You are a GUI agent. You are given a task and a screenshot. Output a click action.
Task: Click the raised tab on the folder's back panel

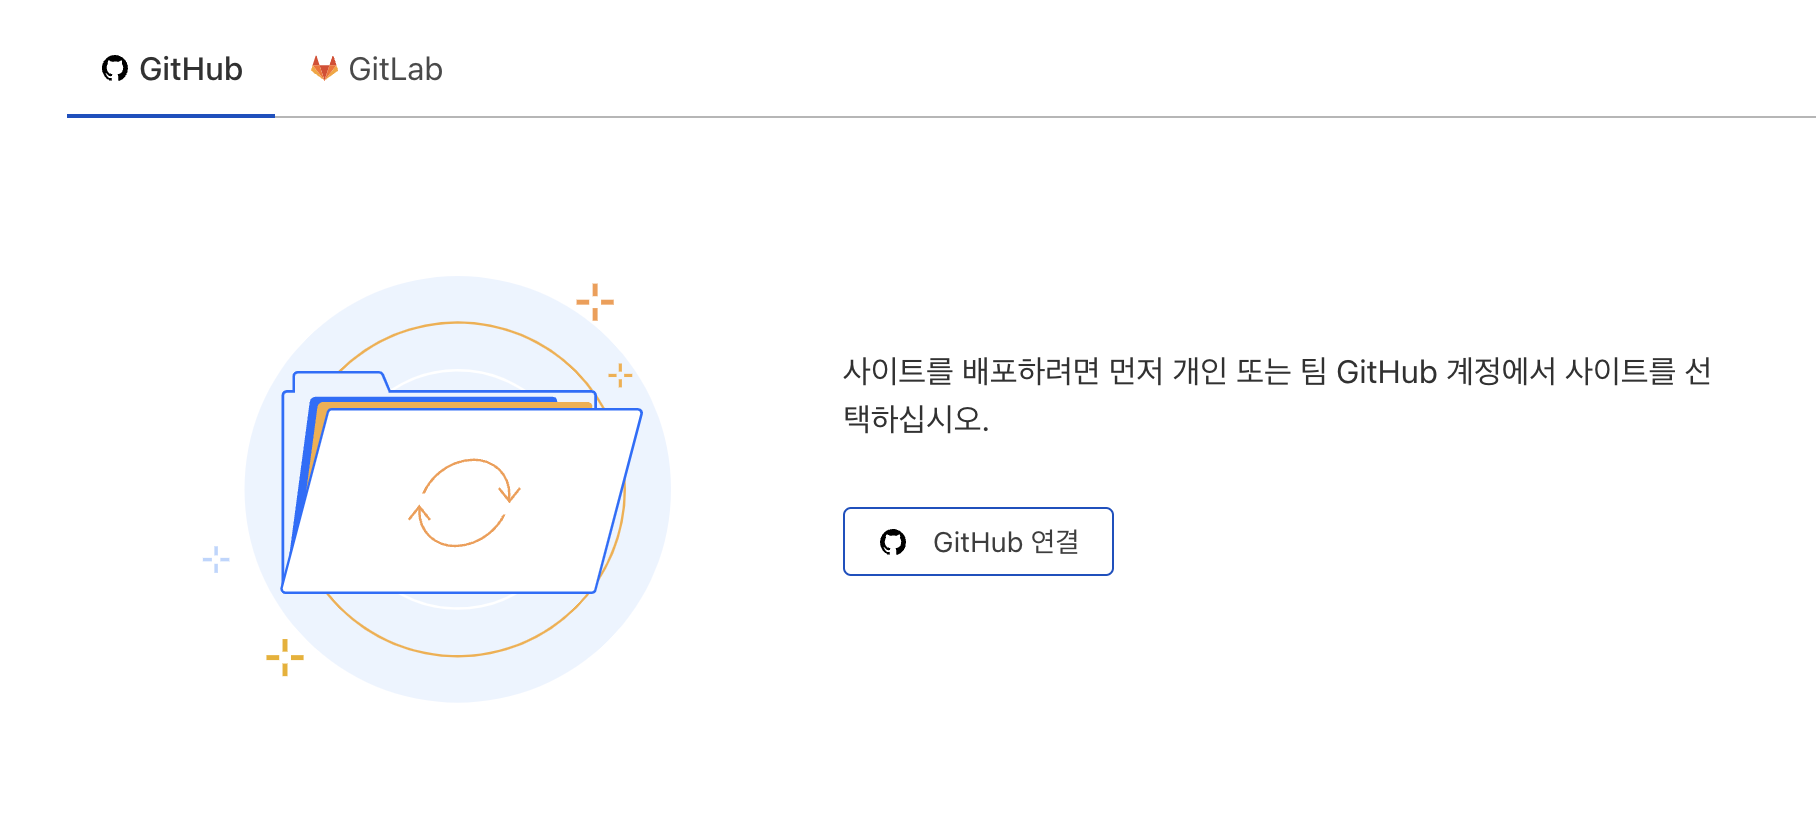click(x=340, y=381)
